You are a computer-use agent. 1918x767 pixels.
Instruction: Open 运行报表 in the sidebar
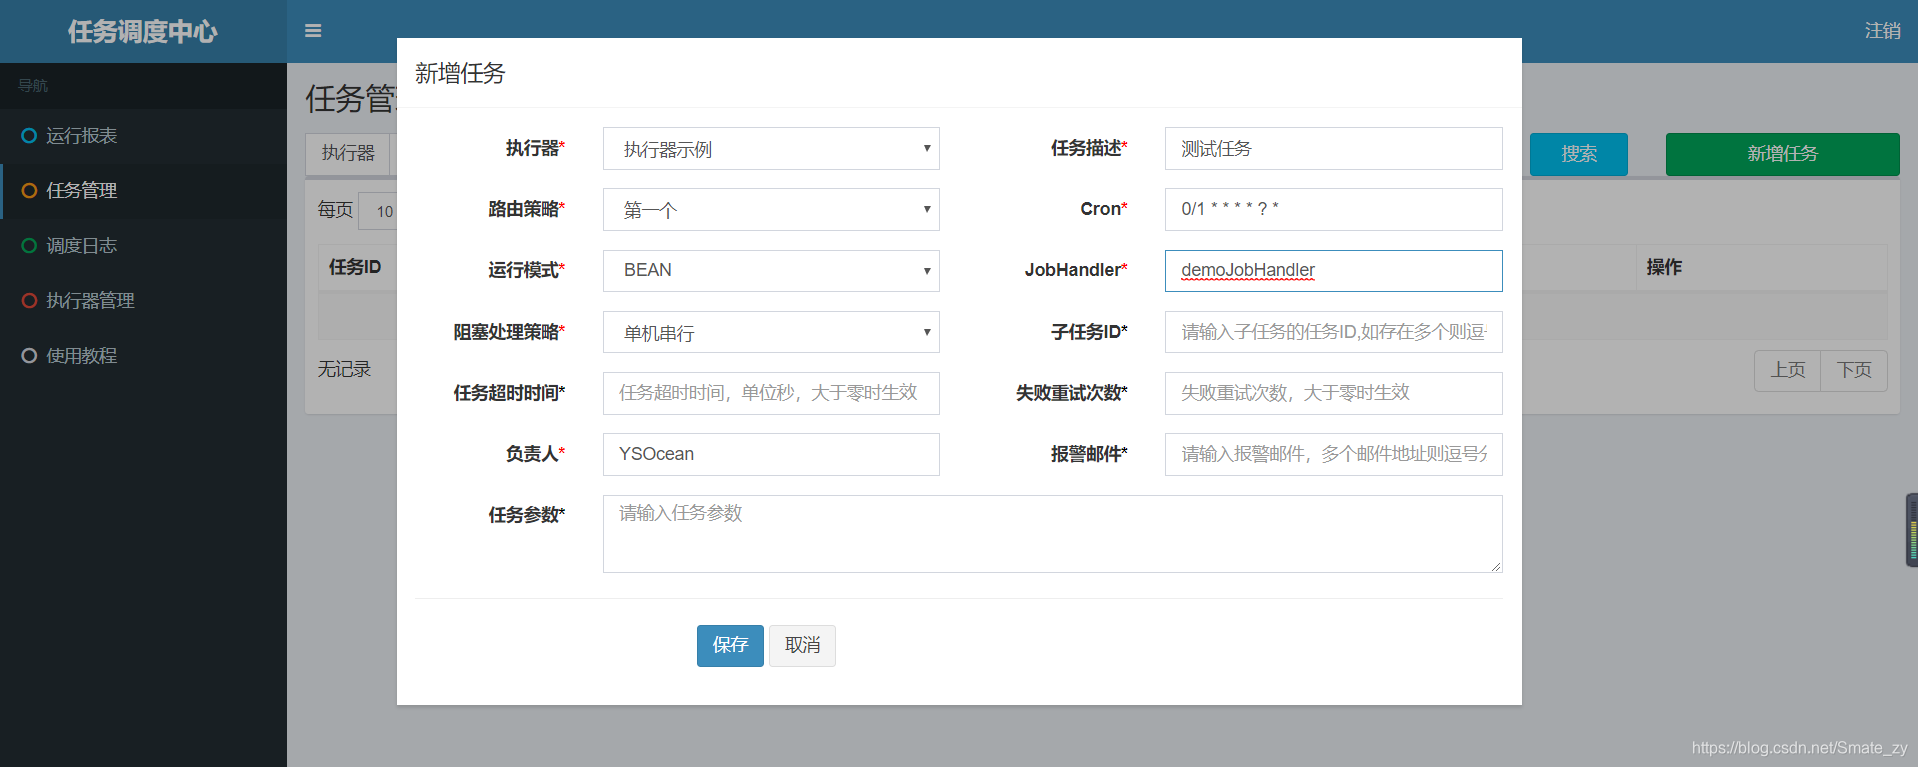(143, 135)
